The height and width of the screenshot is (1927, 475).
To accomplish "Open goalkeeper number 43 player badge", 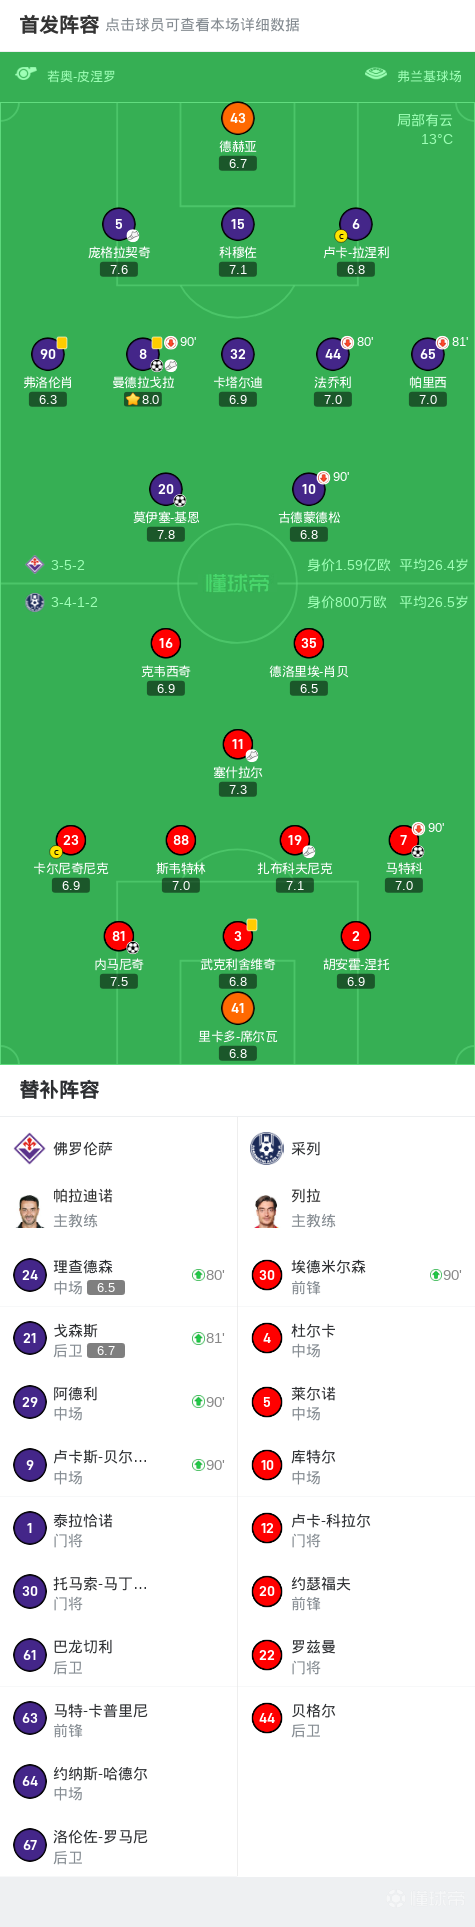I will pos(238,118).
